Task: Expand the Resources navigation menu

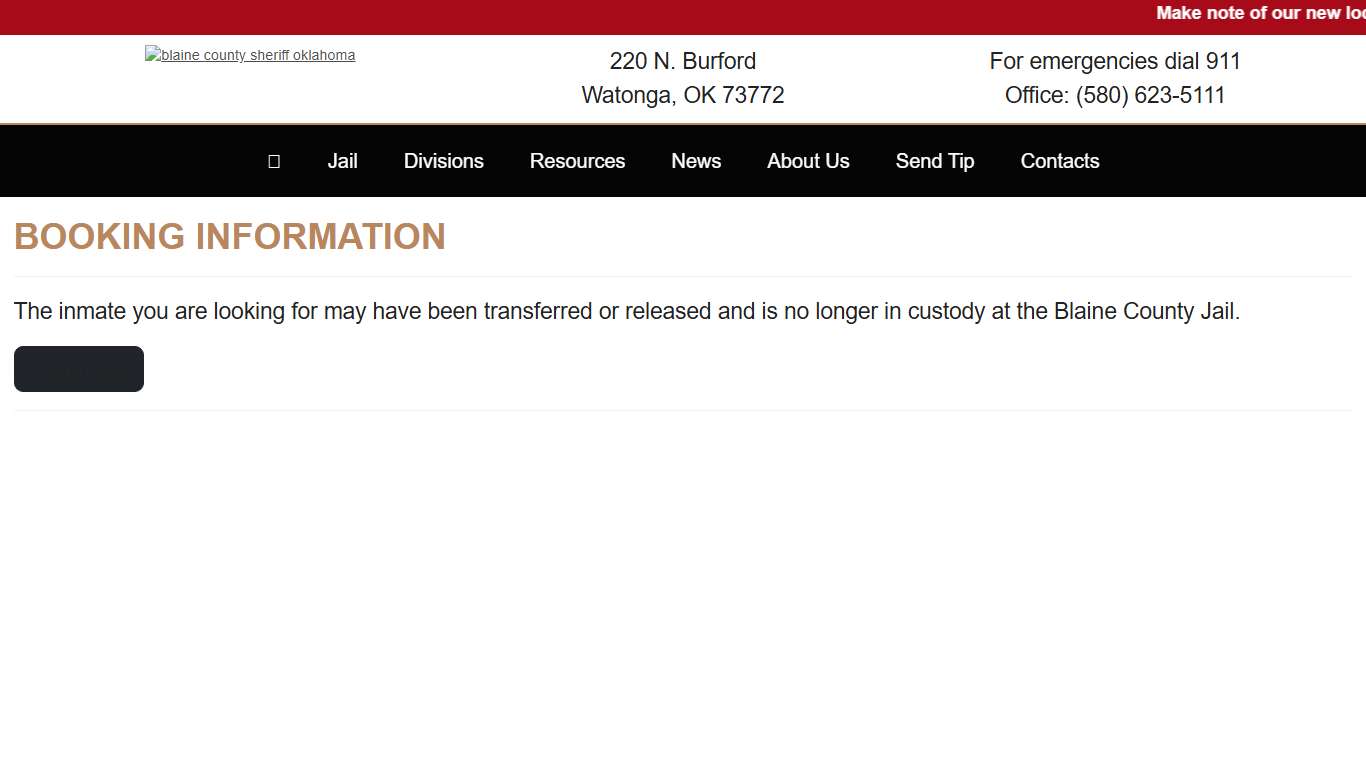Action: tap(577, 161)
